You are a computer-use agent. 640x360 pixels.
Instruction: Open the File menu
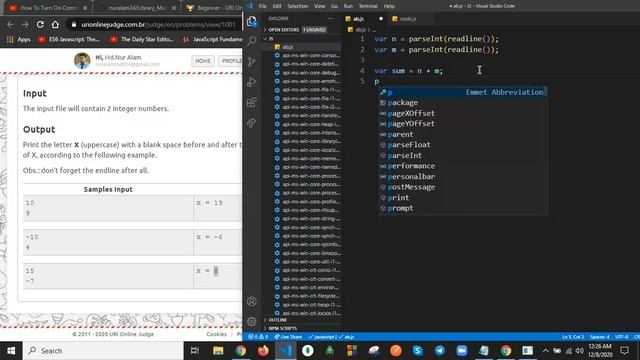tap(262, 6)
